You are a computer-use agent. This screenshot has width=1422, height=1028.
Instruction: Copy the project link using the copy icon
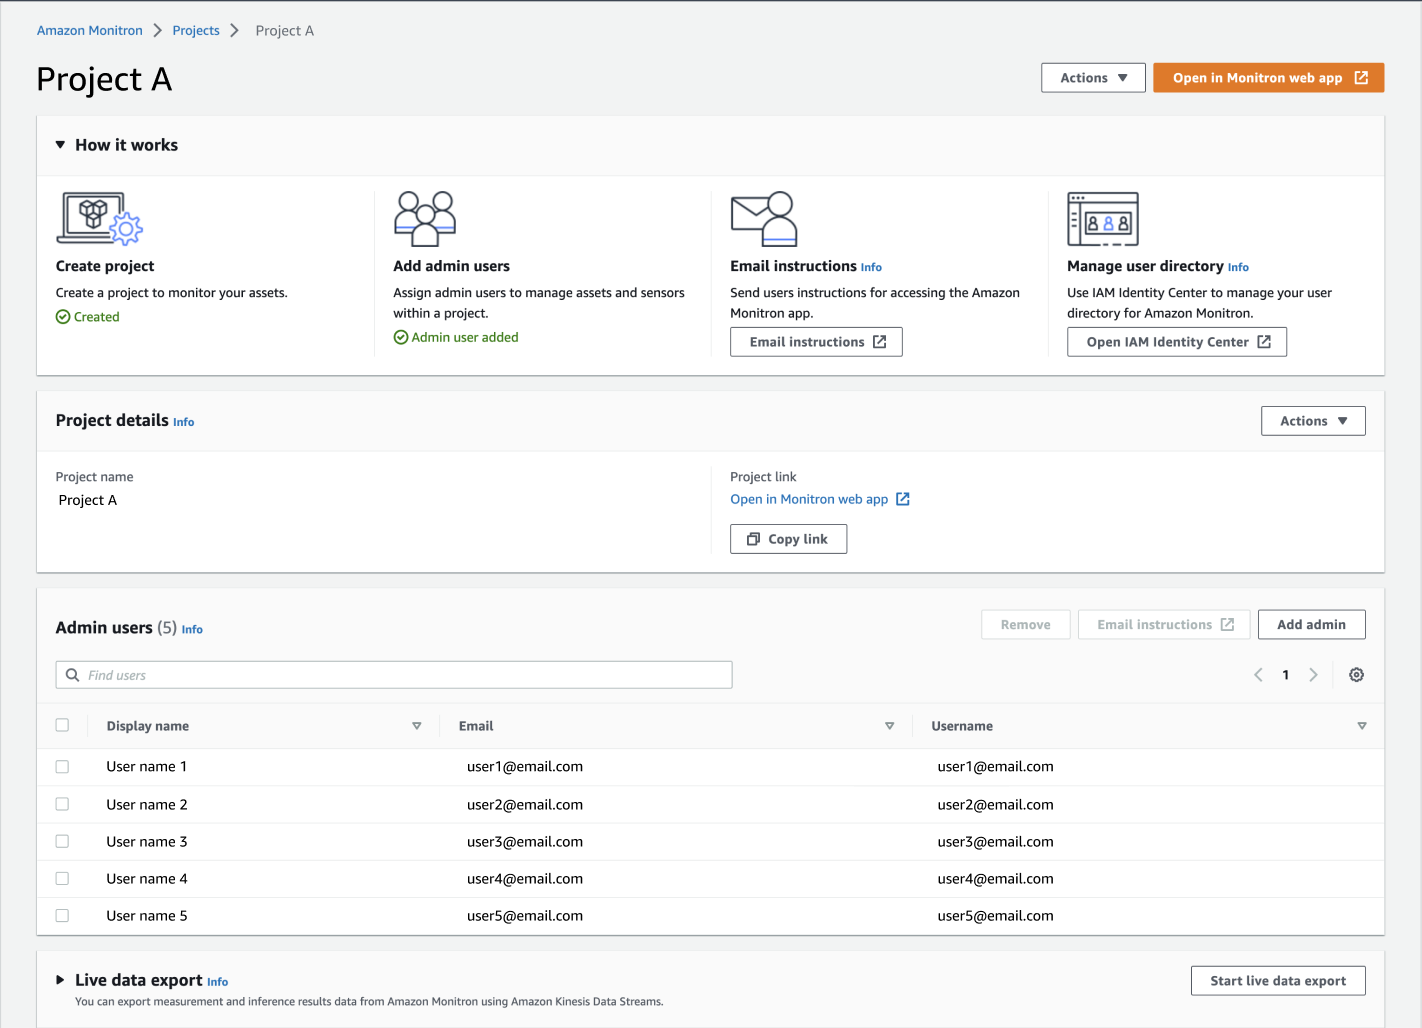coord(753,539)
